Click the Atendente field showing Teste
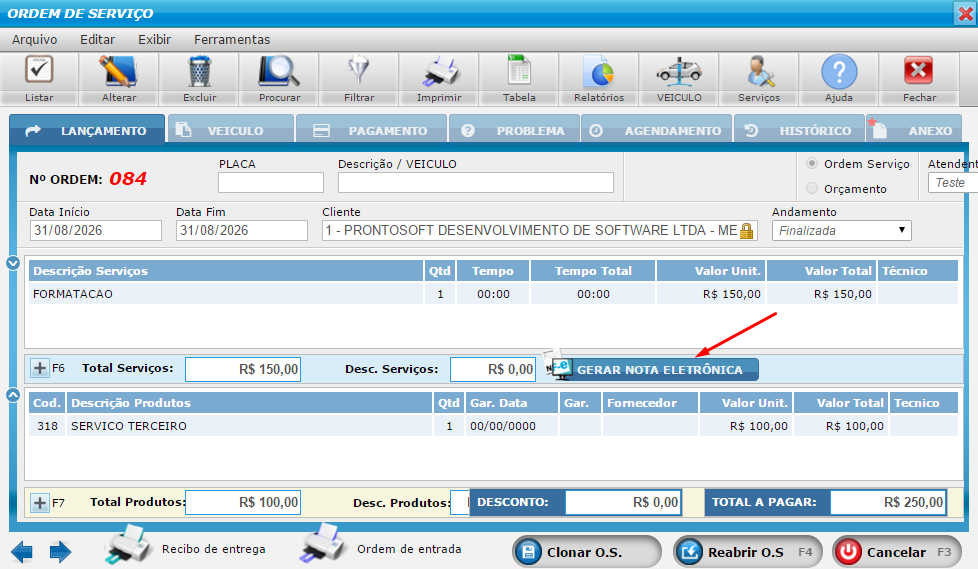 click(953, 183)
